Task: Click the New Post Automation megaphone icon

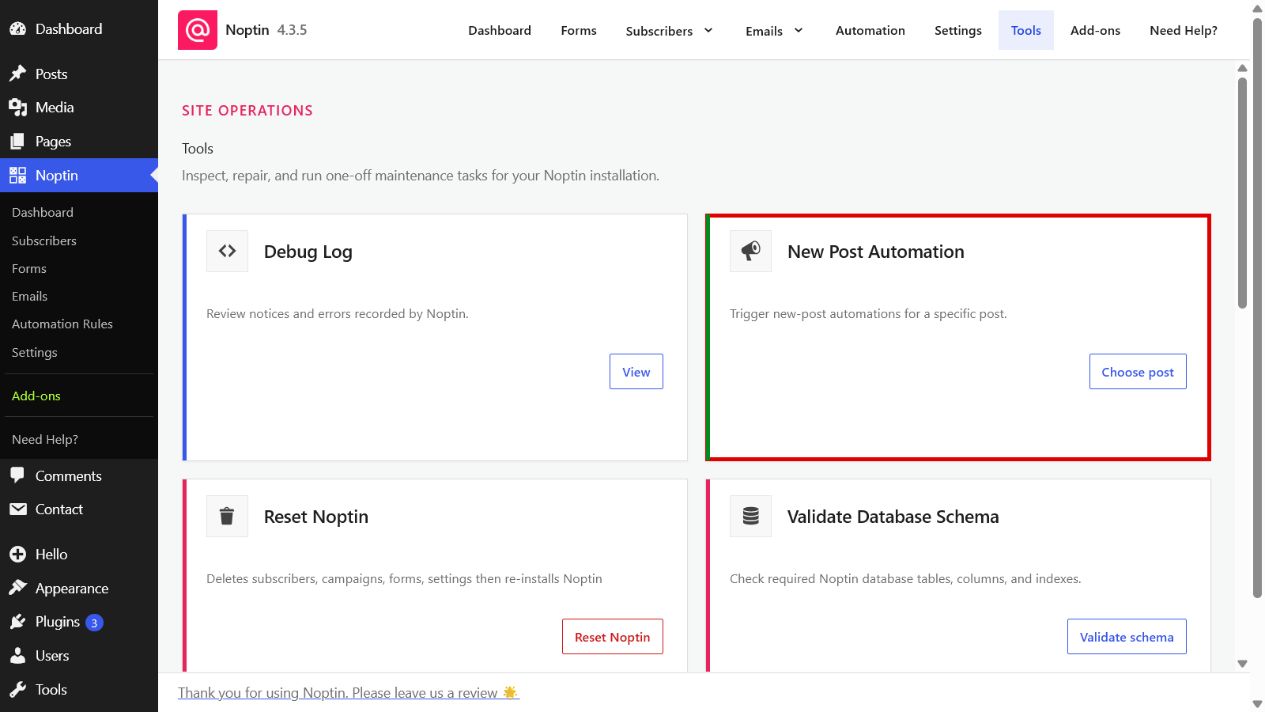Action: point(751,251)
